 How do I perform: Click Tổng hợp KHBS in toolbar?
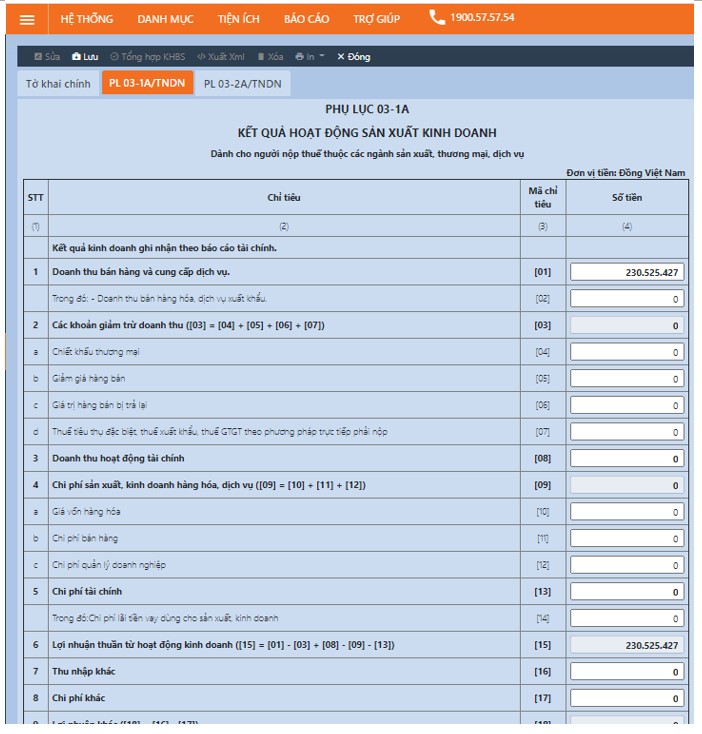(147, 57)
